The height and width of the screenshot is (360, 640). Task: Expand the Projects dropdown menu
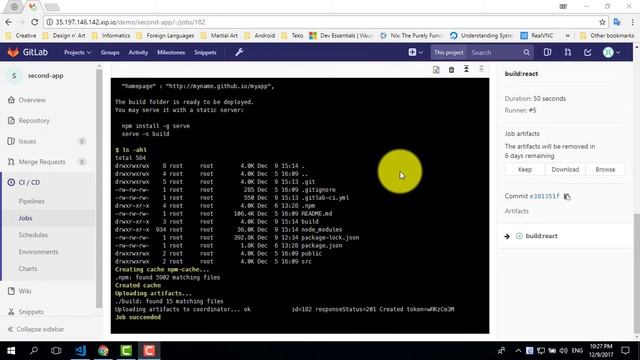(77, 52)
